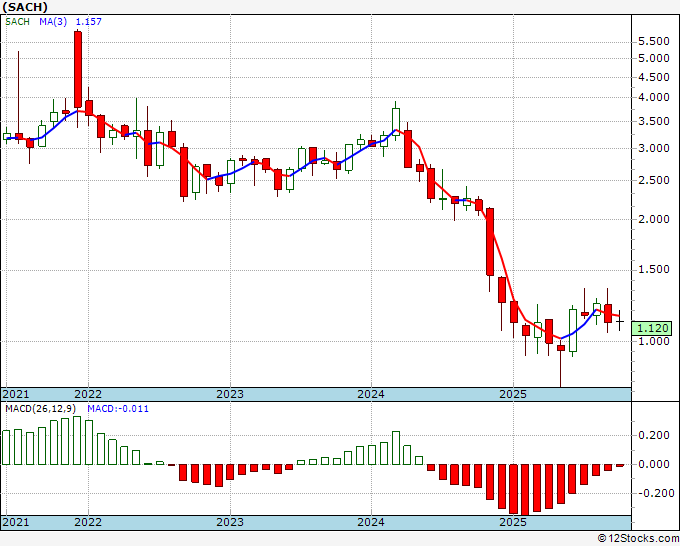Image resolution: width=680 pixels, height=546 pixels.
Task: Click 2023 on the price chart timeline
Action: coord(230,394)
